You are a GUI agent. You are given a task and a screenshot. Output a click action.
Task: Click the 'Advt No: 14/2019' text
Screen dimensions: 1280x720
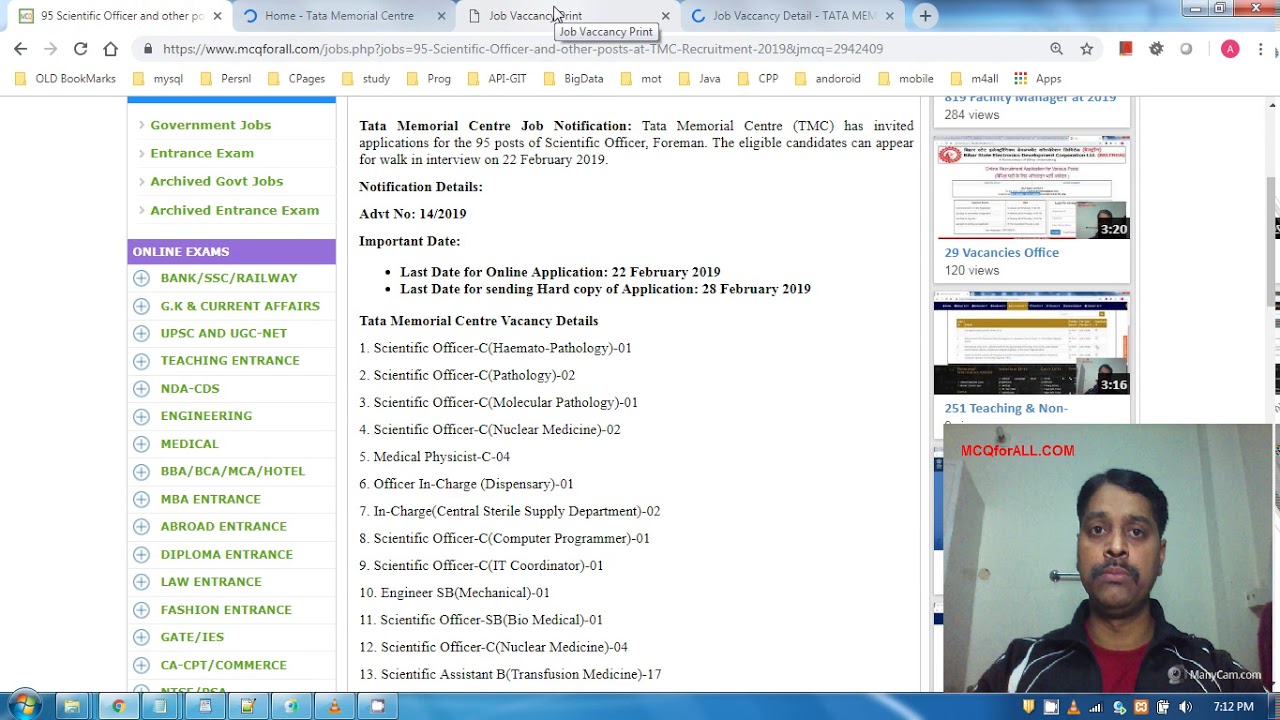pos(413,214)
